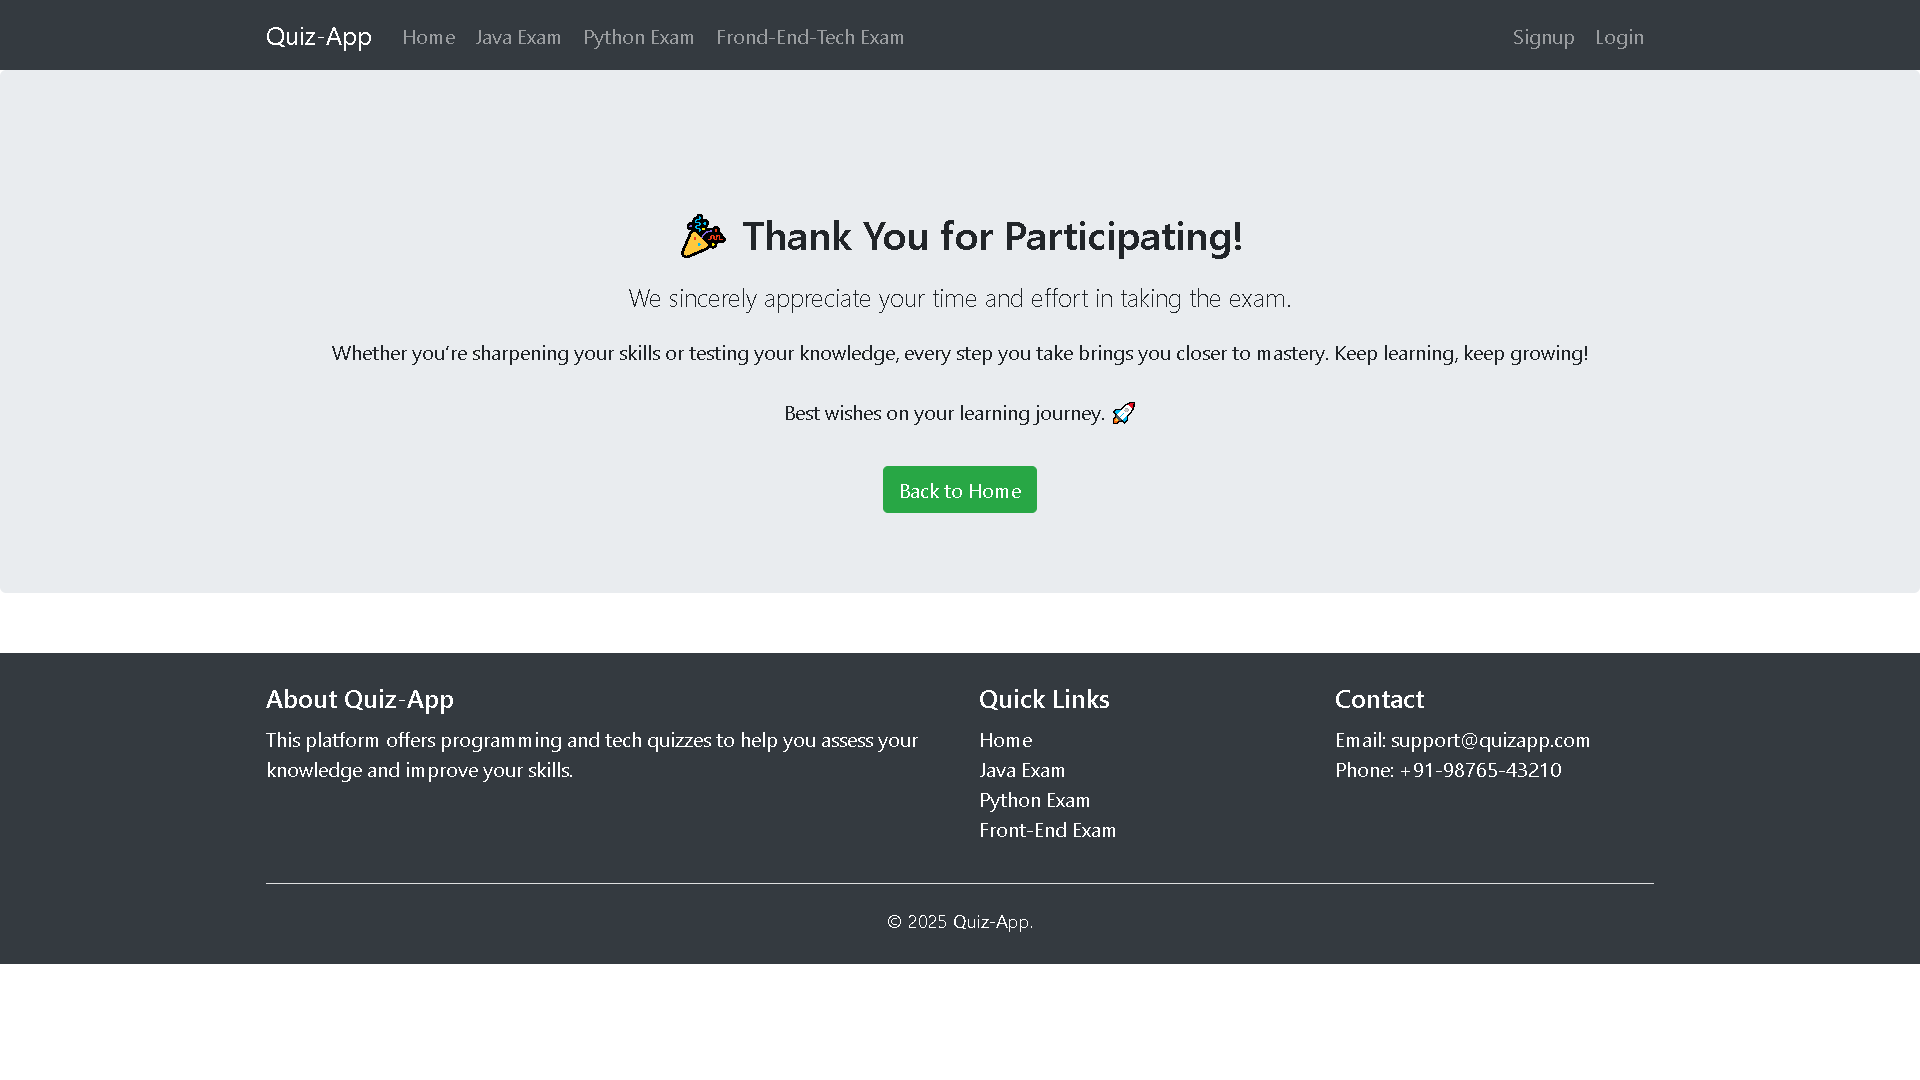Open the footer Python Exam link
1920x1080 pixels.
coord(1034,800)
